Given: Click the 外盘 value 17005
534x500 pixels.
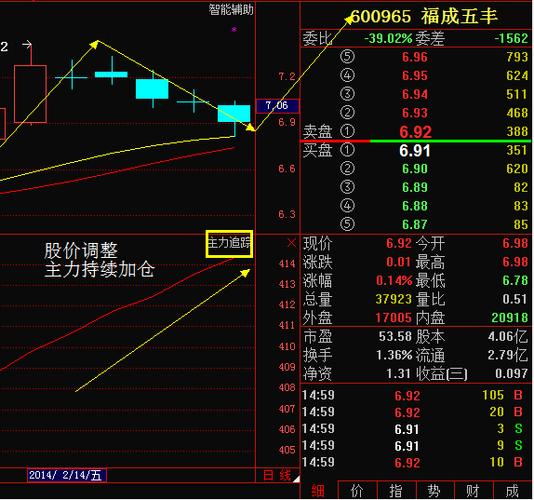Looking at the screenshot, I should [394, 318].
